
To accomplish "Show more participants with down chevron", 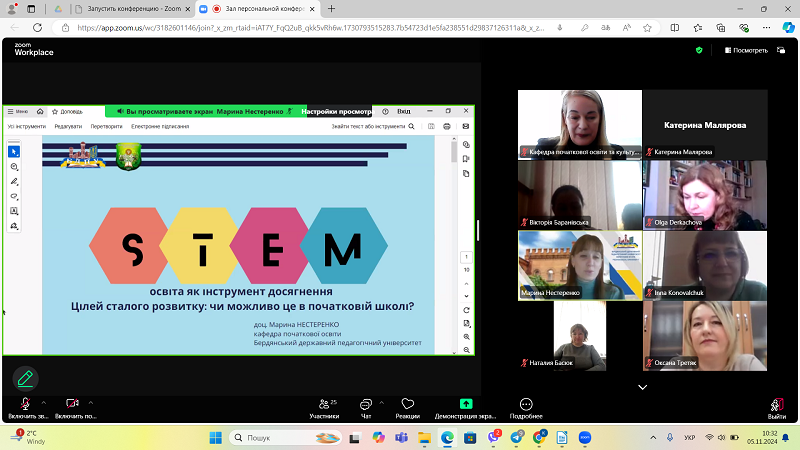I will (x=642, y=387).
